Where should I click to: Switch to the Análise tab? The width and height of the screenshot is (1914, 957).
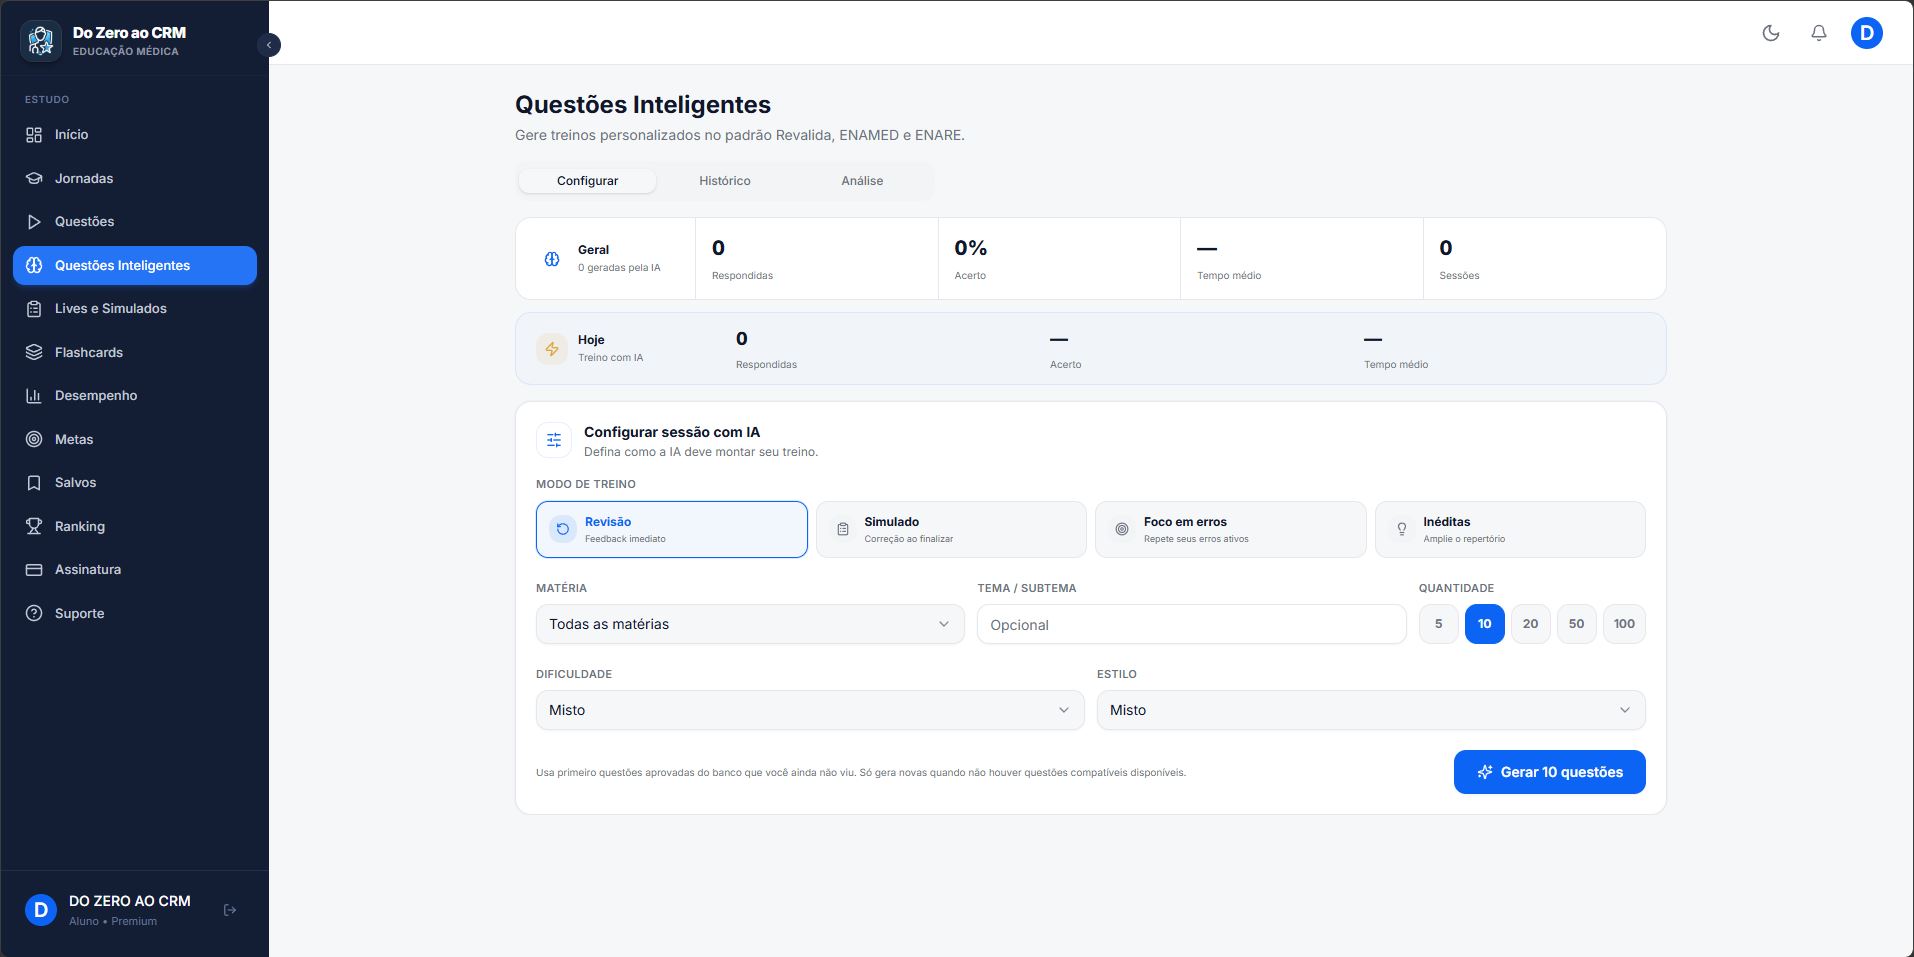point(862,181)
